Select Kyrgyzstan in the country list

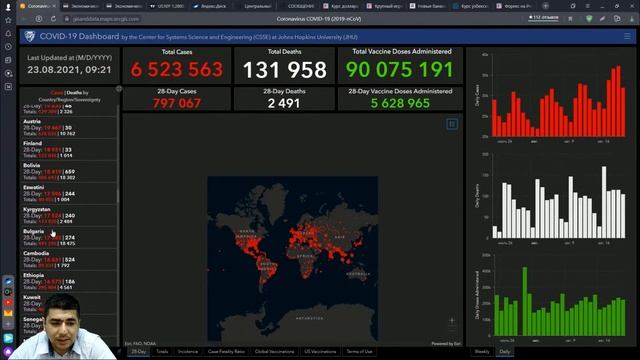[69, 216]
